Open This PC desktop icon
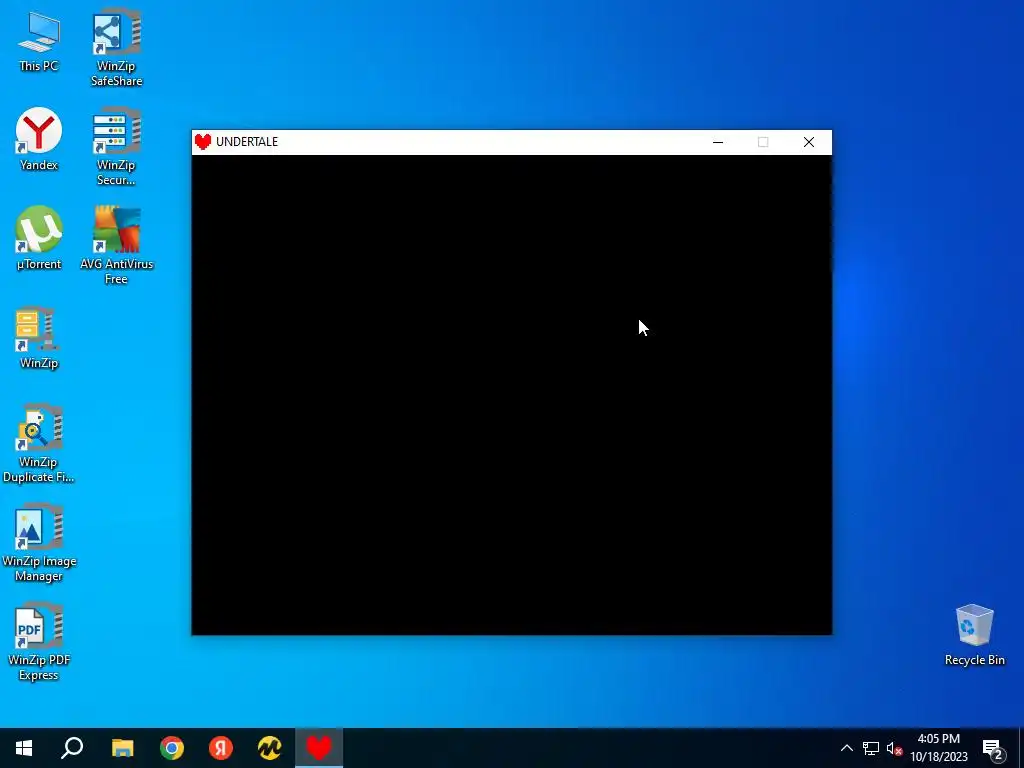1024x768 pixels. pos(39,40)
